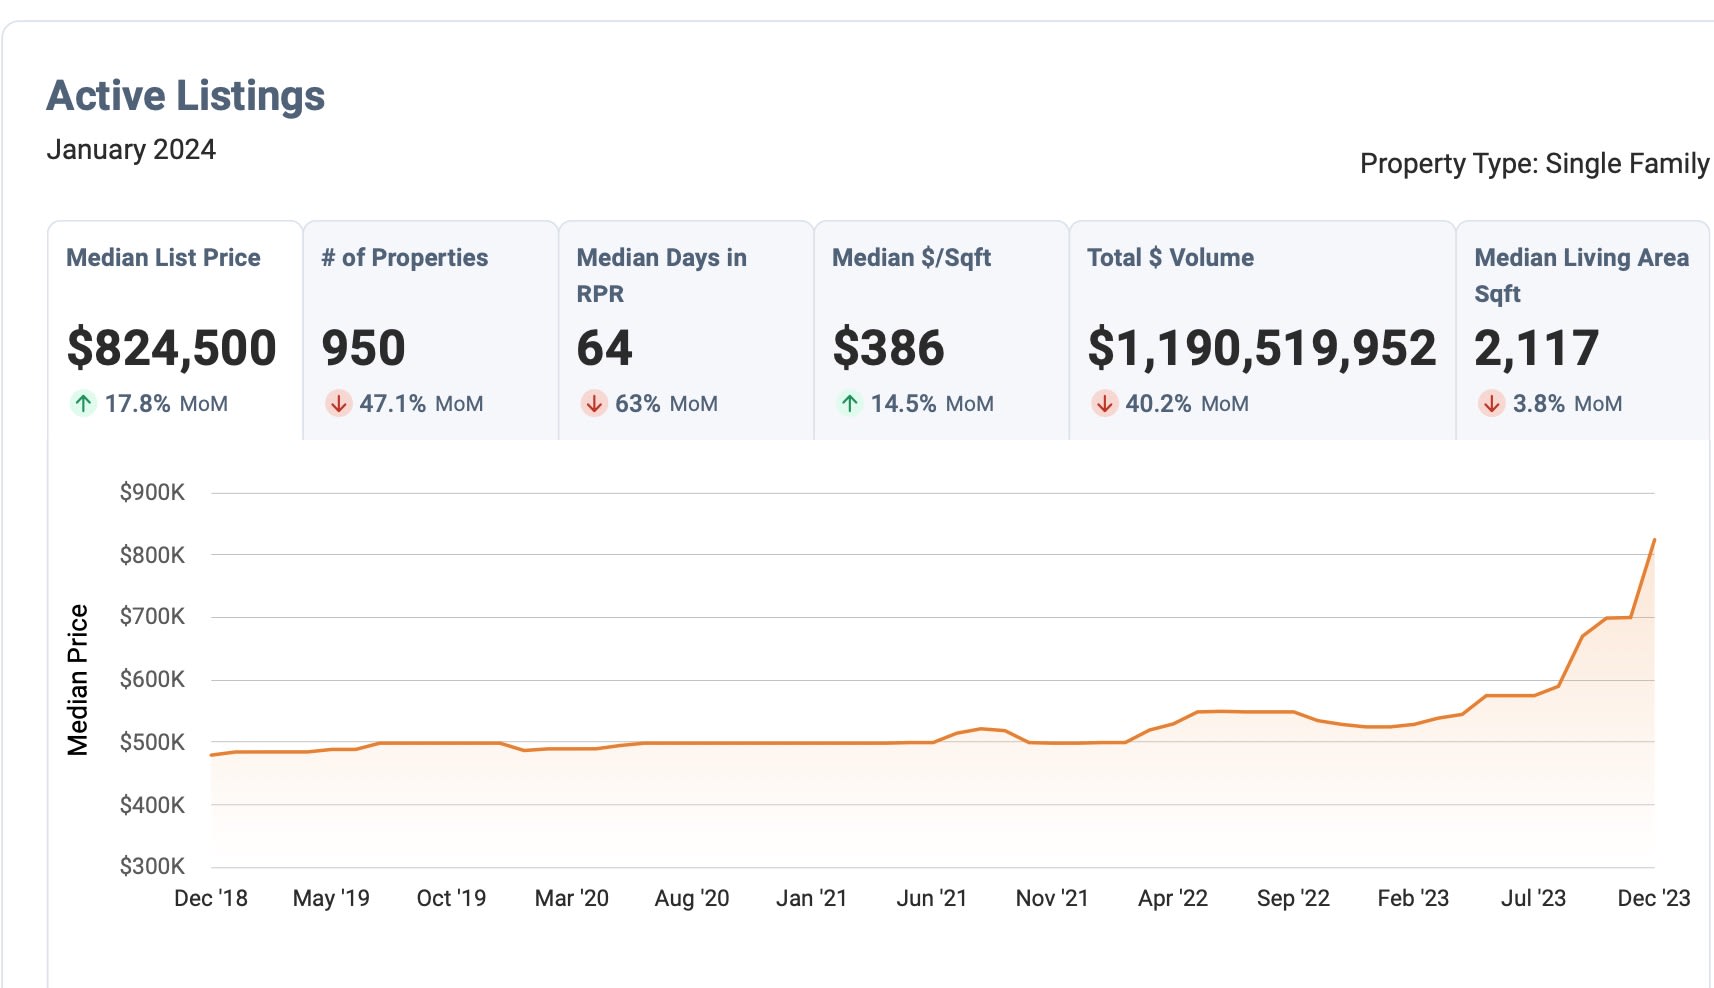The image size is (1714, 988).
Task: Click red down arrow under Median Days in RPR
Action: point(594,404)
